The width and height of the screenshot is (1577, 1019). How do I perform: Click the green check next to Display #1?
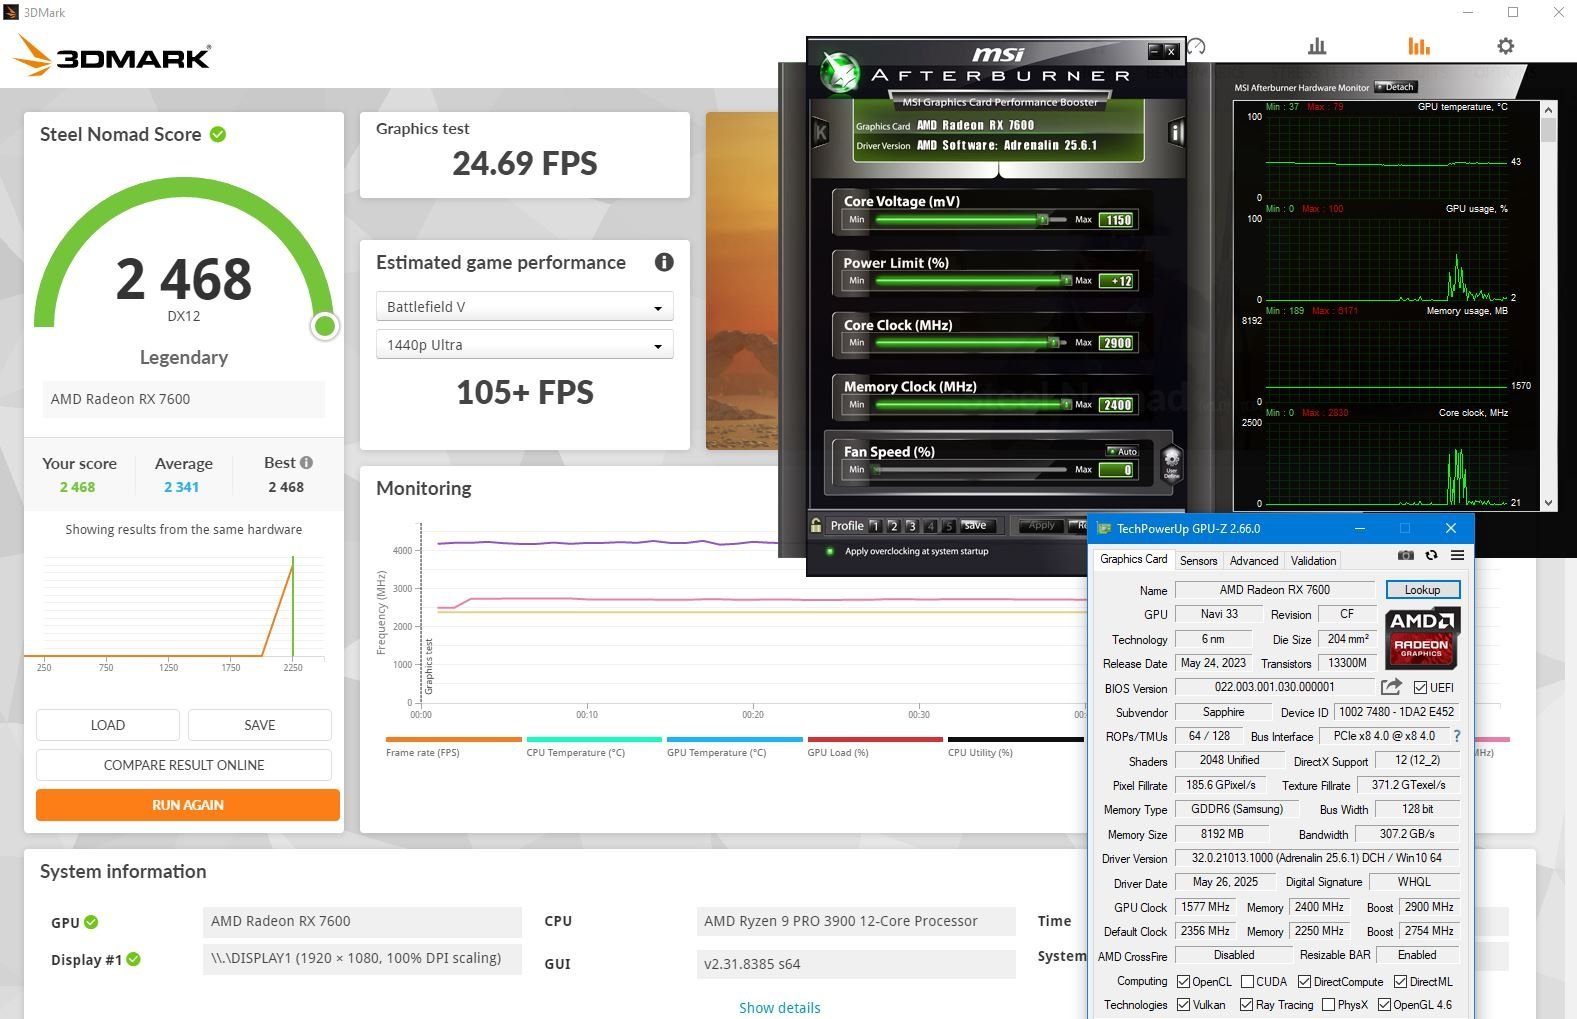tap(134, 959)
